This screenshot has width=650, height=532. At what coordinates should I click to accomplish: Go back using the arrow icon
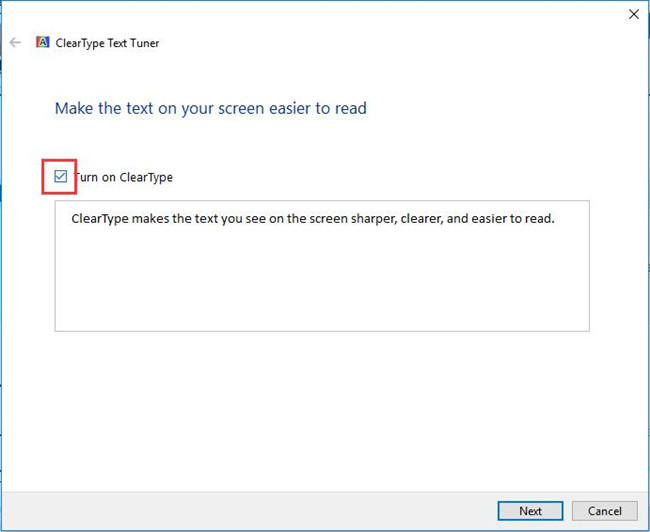[15, 42]
